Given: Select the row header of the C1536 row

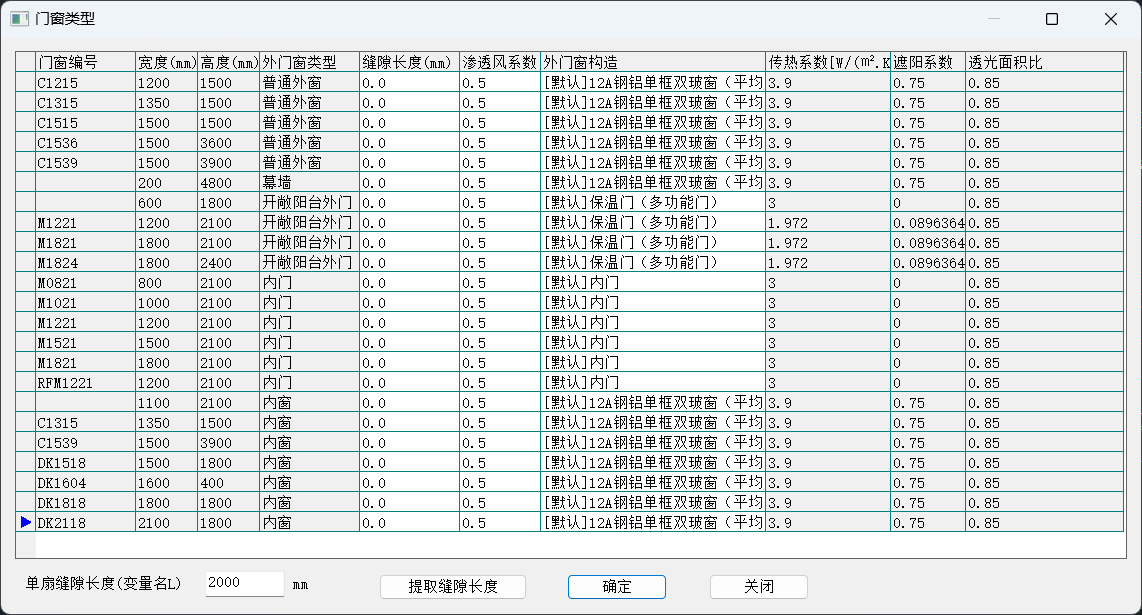Looking at the screenshot, I should 25,143.
